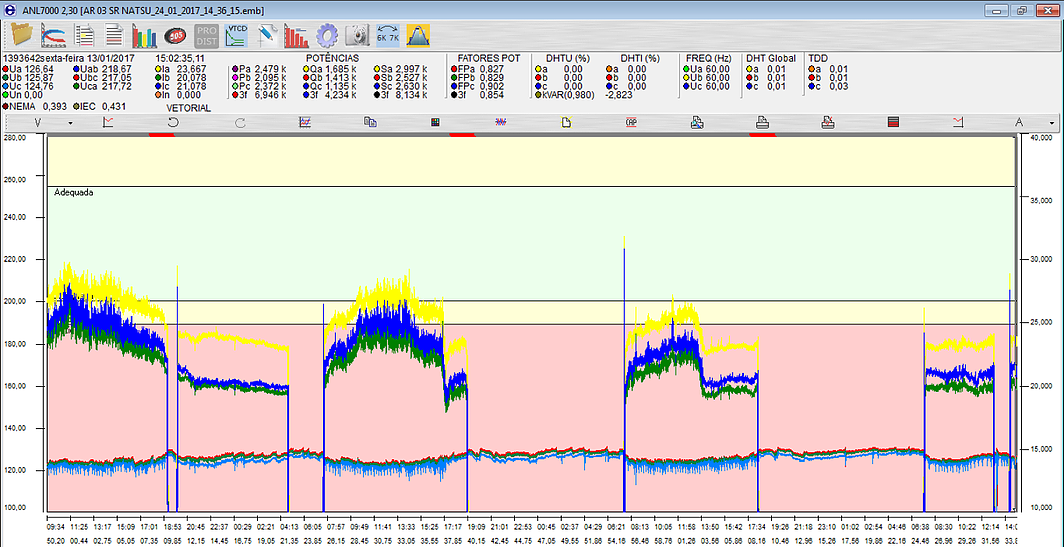This screenshot has height=547, width=1064.
Task: Click the undo arrow in graph toolbar
Action: pos(173,122)
